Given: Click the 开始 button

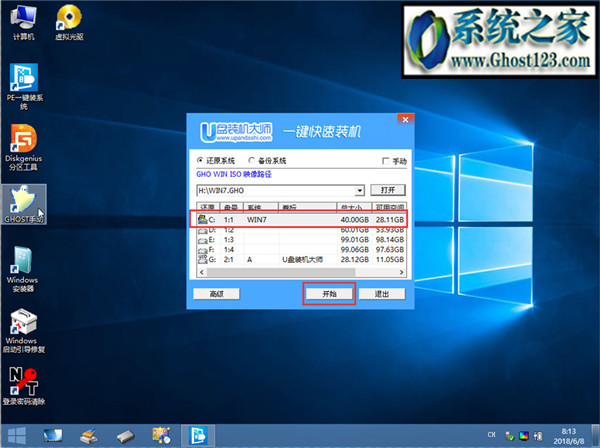Looking at the screenshot, I should coord(329,294).
